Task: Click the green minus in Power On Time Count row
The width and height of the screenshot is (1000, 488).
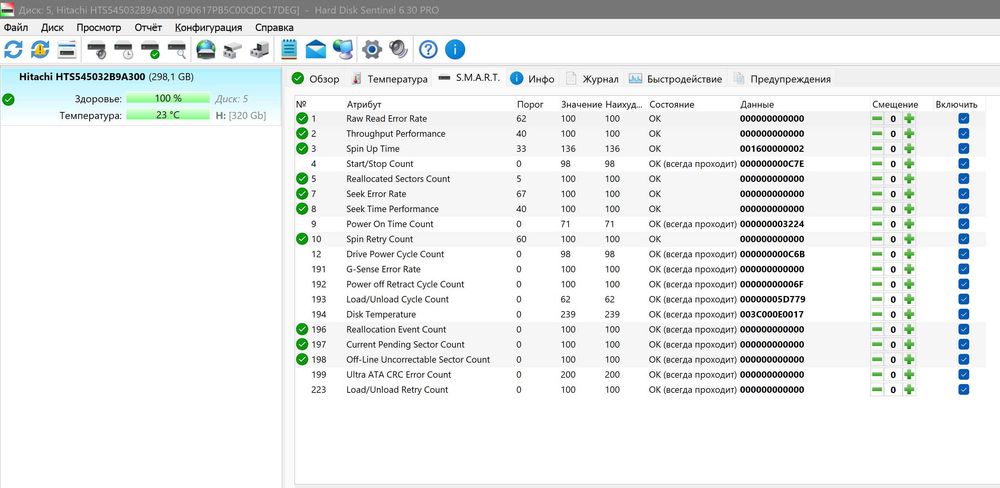Action: coord(878,224)
